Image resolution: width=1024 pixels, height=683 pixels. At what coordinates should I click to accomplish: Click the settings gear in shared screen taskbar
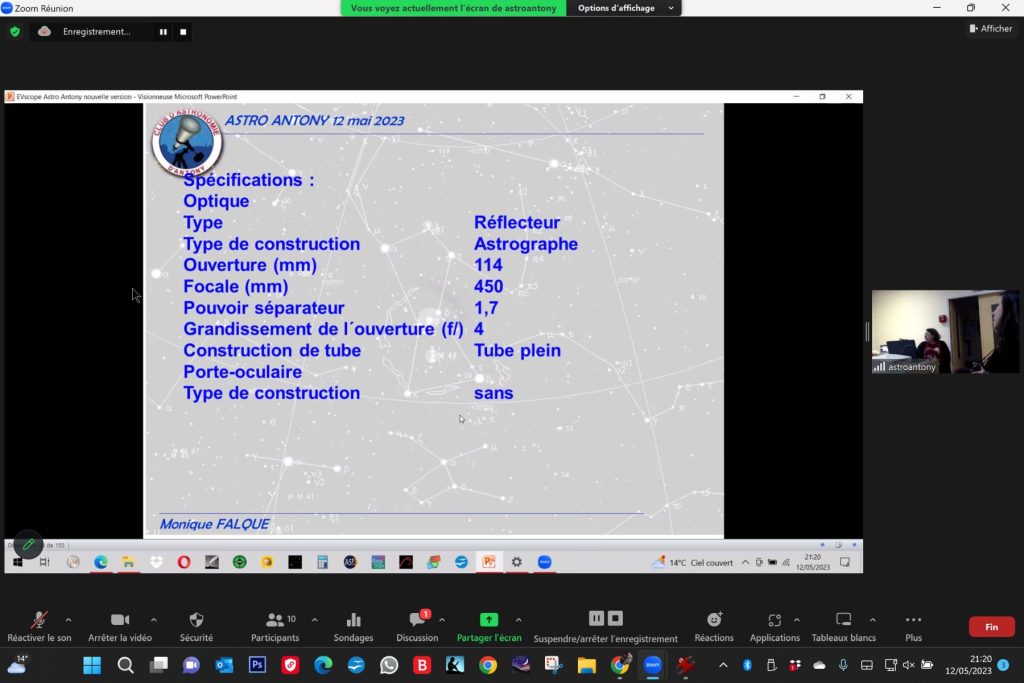coord(517,562)
